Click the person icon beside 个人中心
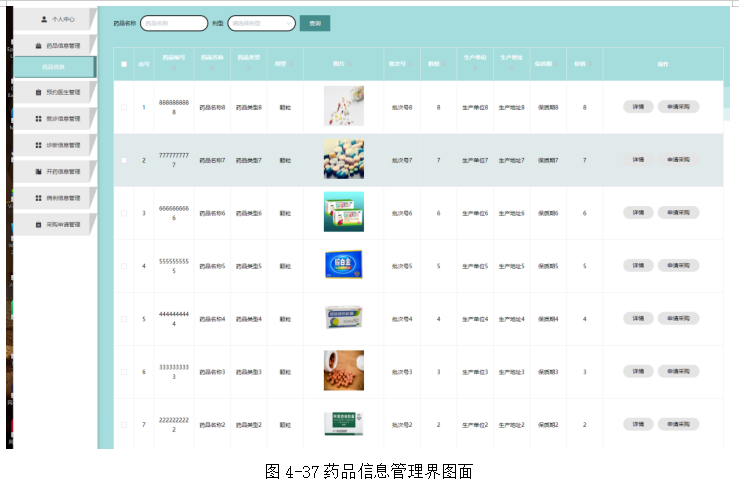This screenshot has height=486, width=739. click(44, 19)
